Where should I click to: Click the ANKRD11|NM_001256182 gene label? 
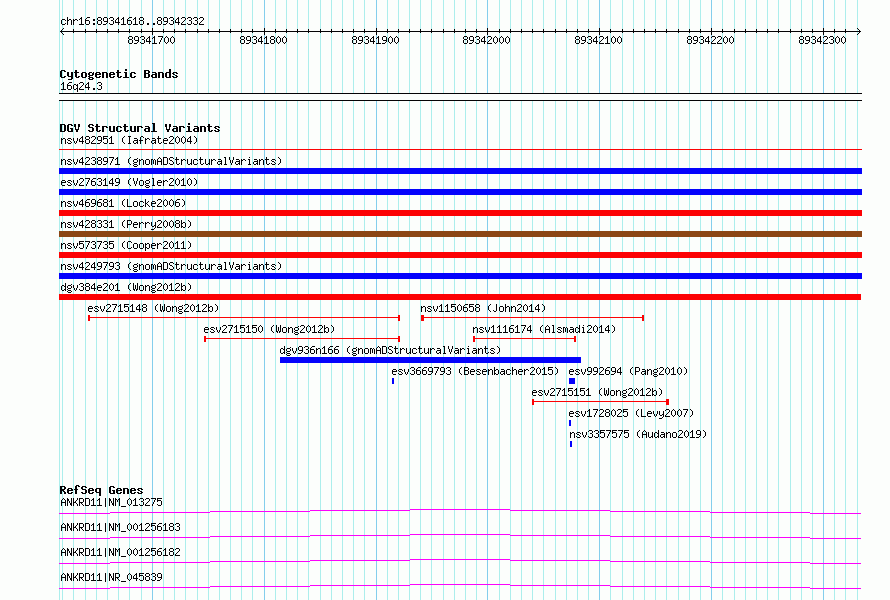120,552
